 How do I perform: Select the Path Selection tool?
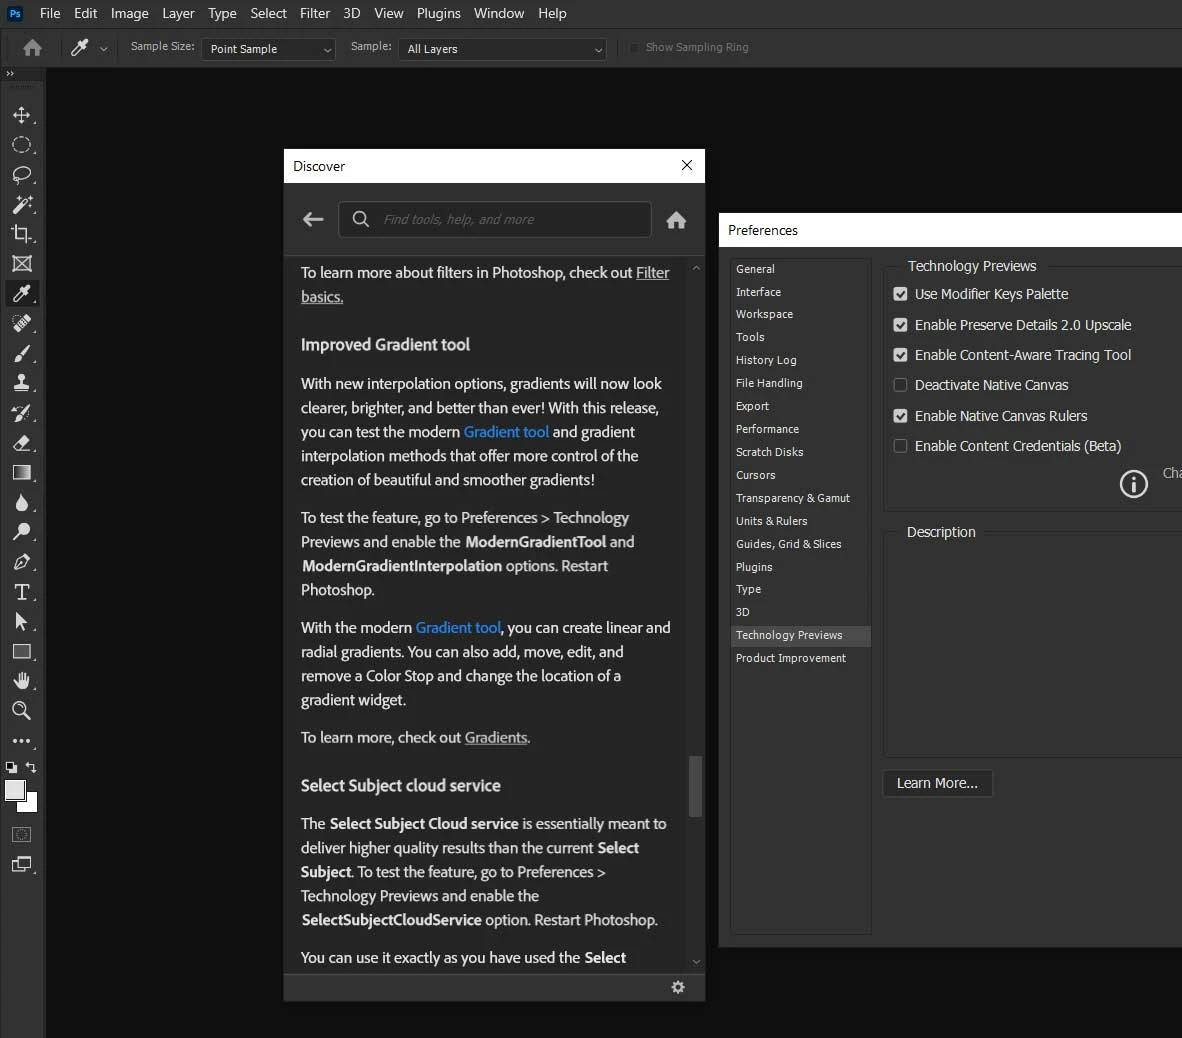22,622
